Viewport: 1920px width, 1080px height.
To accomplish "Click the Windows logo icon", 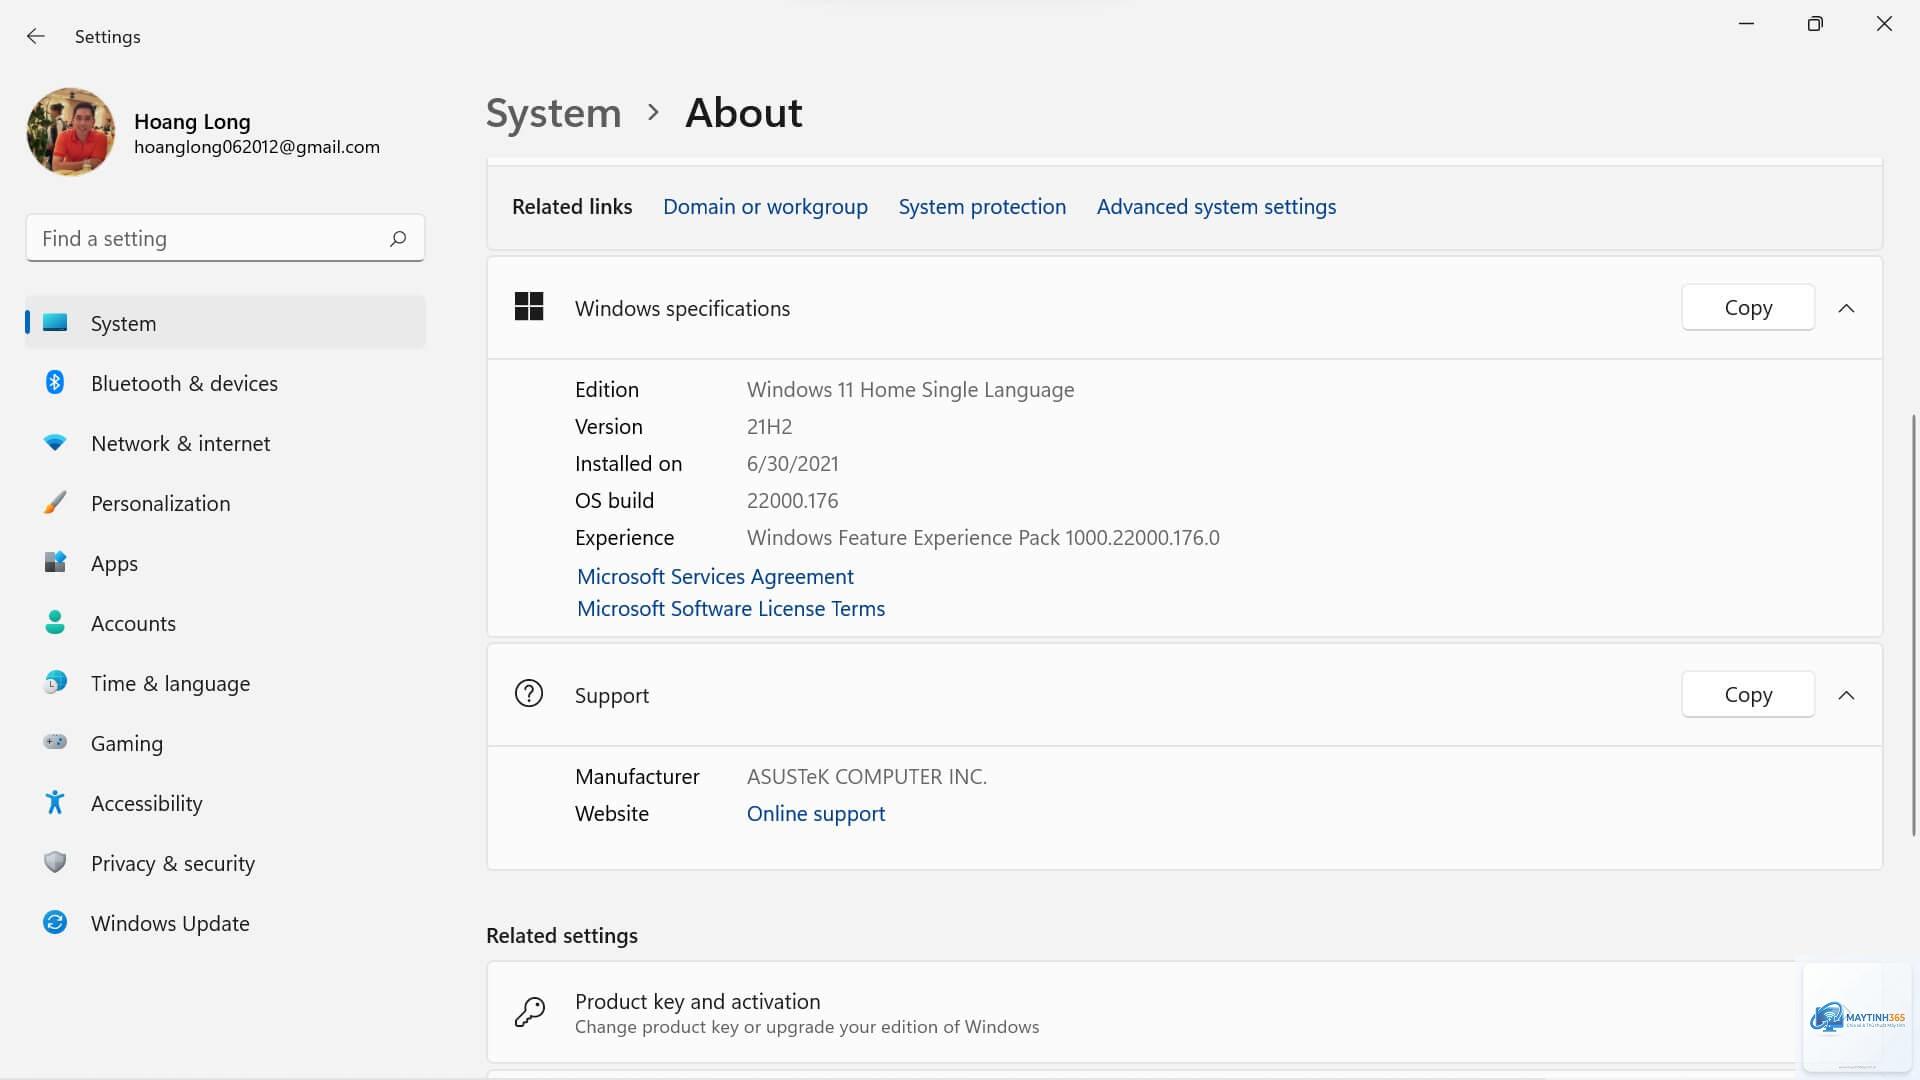I will point(529,307).
